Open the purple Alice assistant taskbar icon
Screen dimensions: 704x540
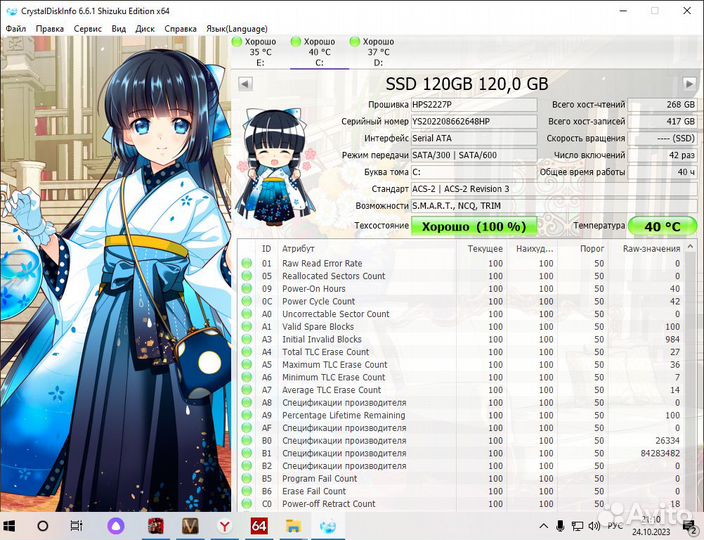pos(116,526)
